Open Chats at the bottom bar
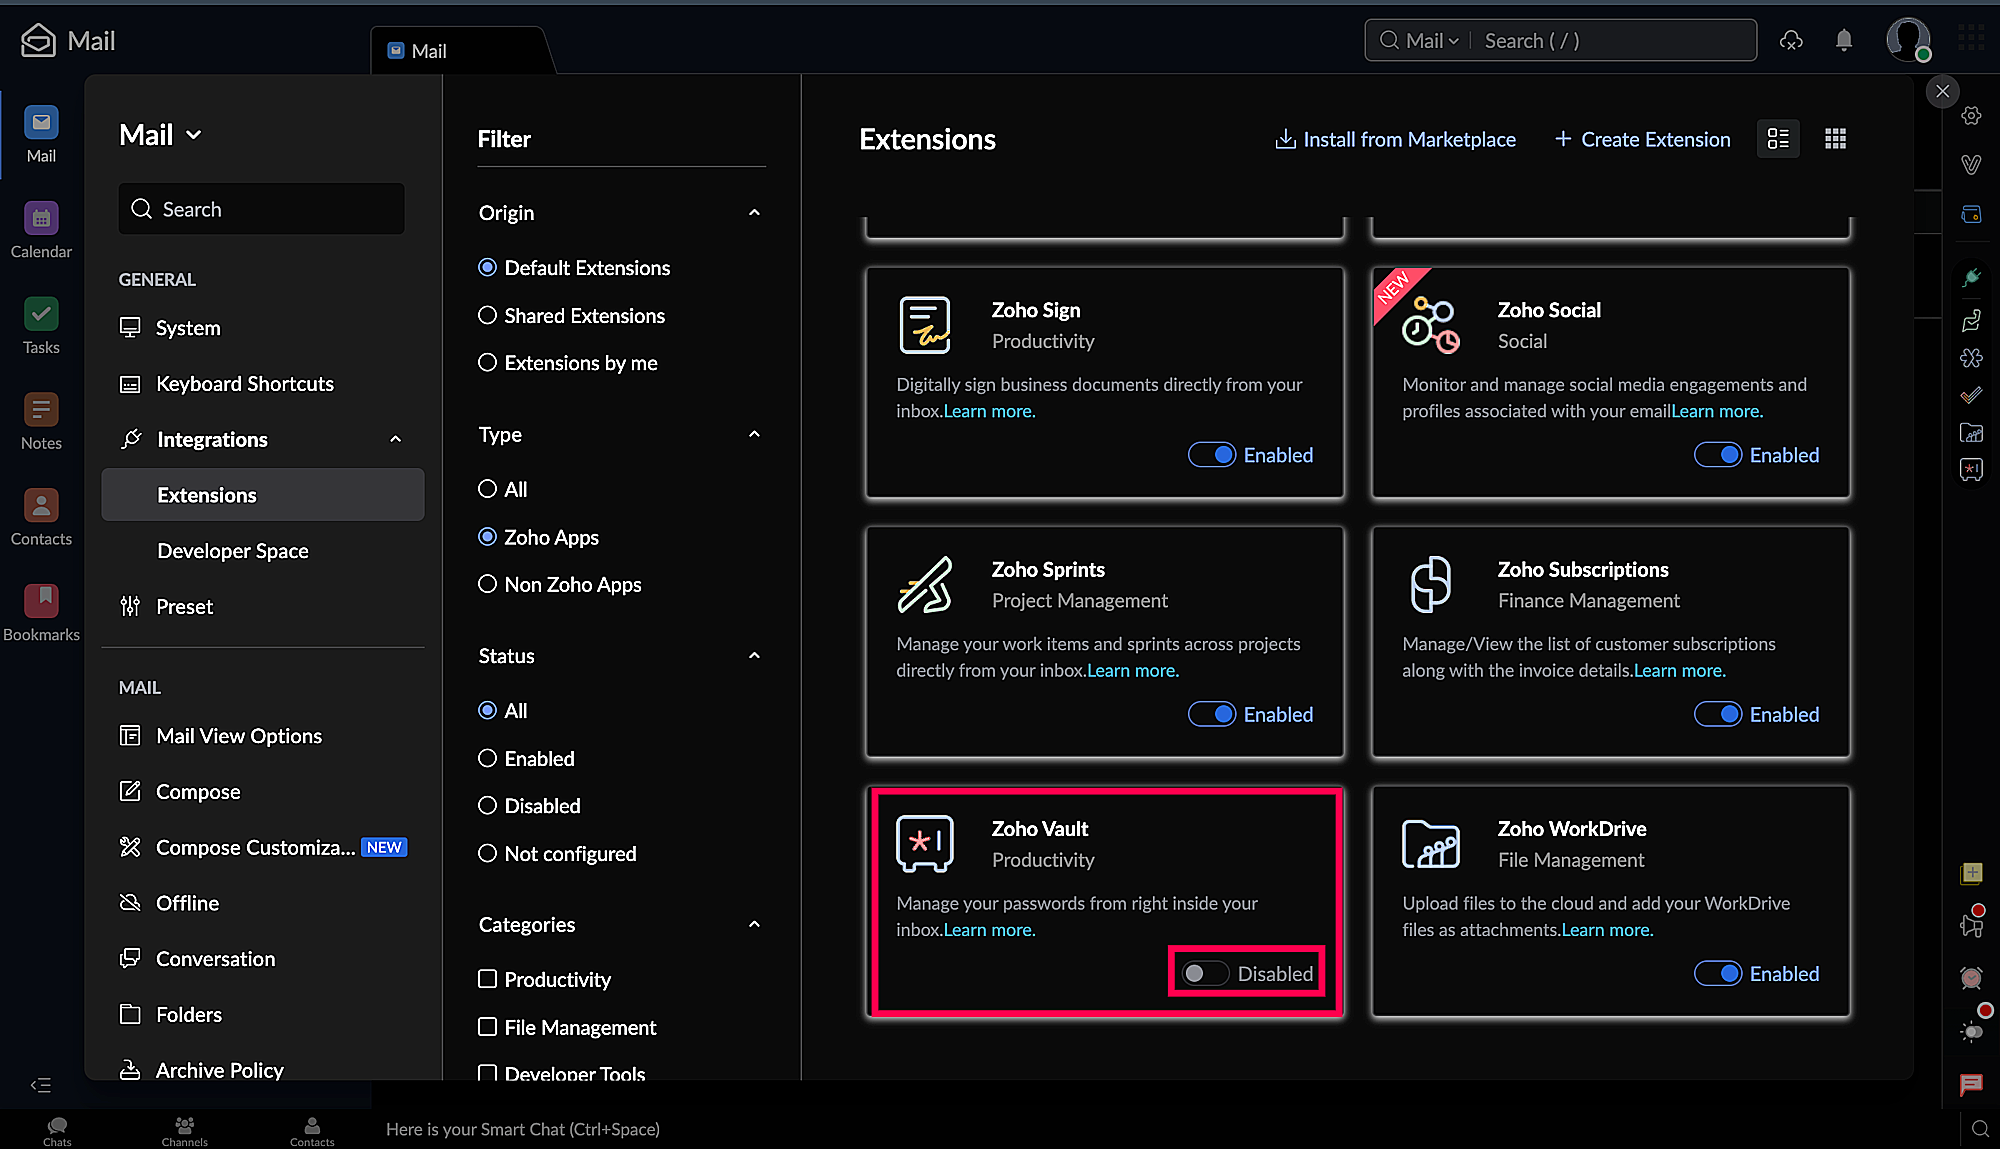 tap(57, 1130)
